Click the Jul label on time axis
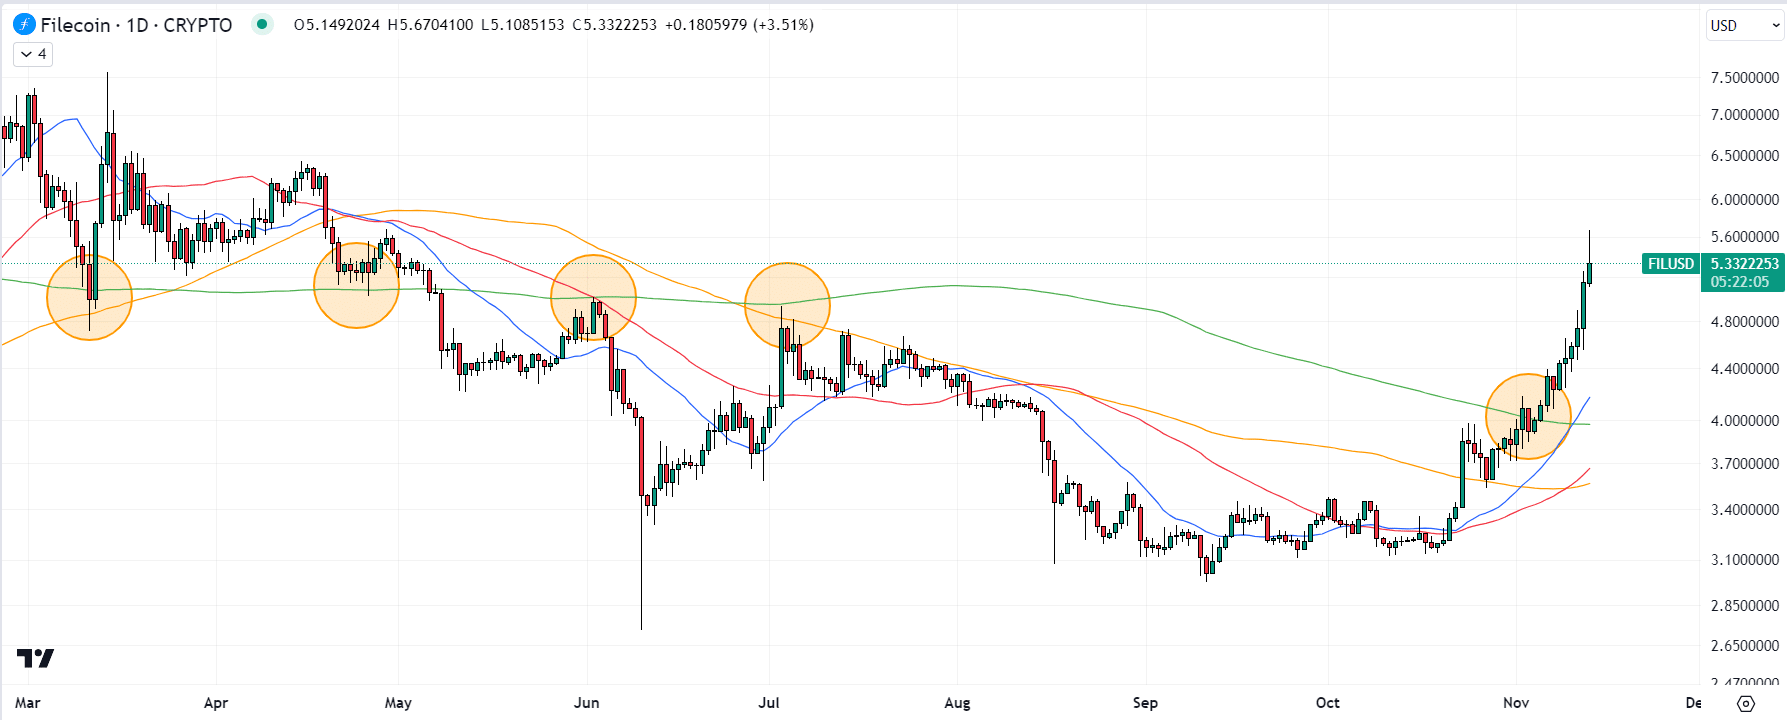This screenshot has height=720, width=1787. click(769, 703)
